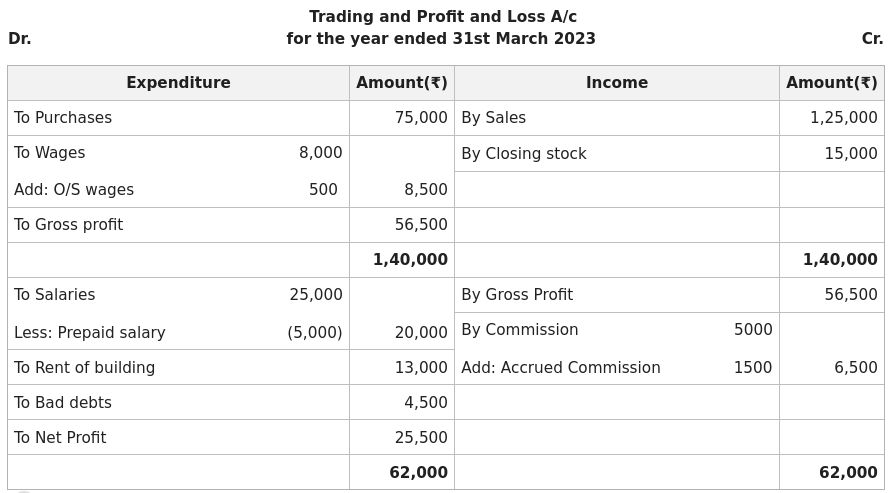Click the 75,000 purchases amount cell
The height and width of the screenshot is (493, 893).
click(x=421, y=118)
